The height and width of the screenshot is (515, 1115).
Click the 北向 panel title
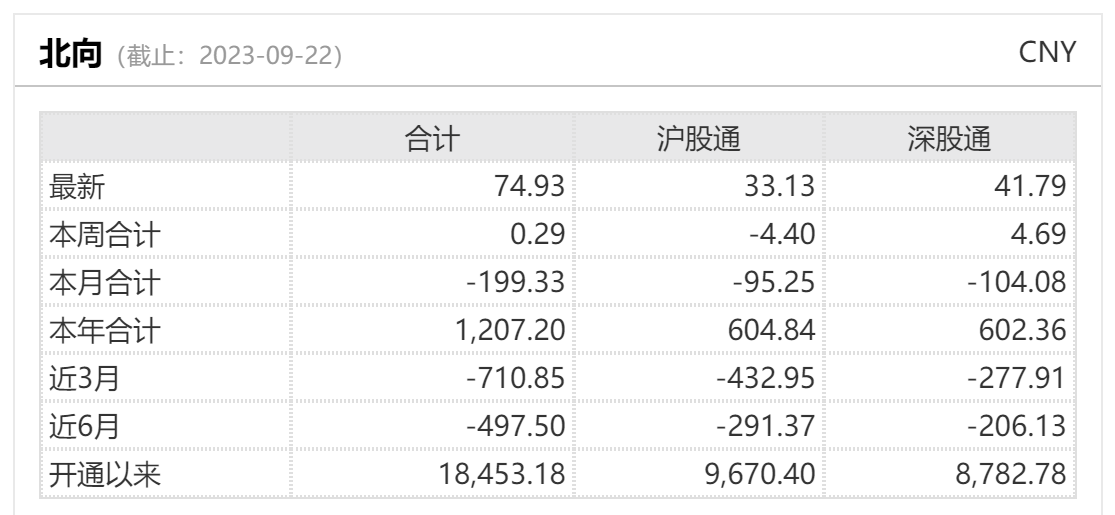pyautogui.click(x=70, y=55)
